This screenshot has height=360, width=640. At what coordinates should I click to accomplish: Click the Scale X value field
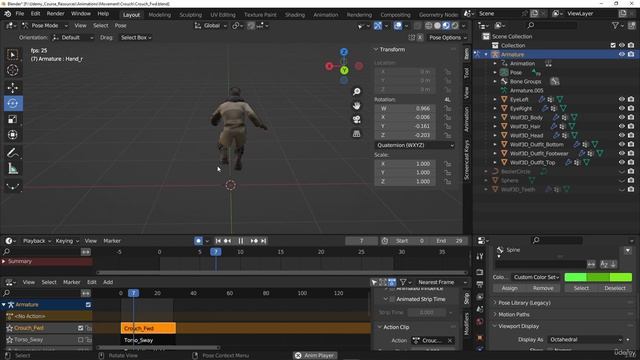click(x=405, y=164)
